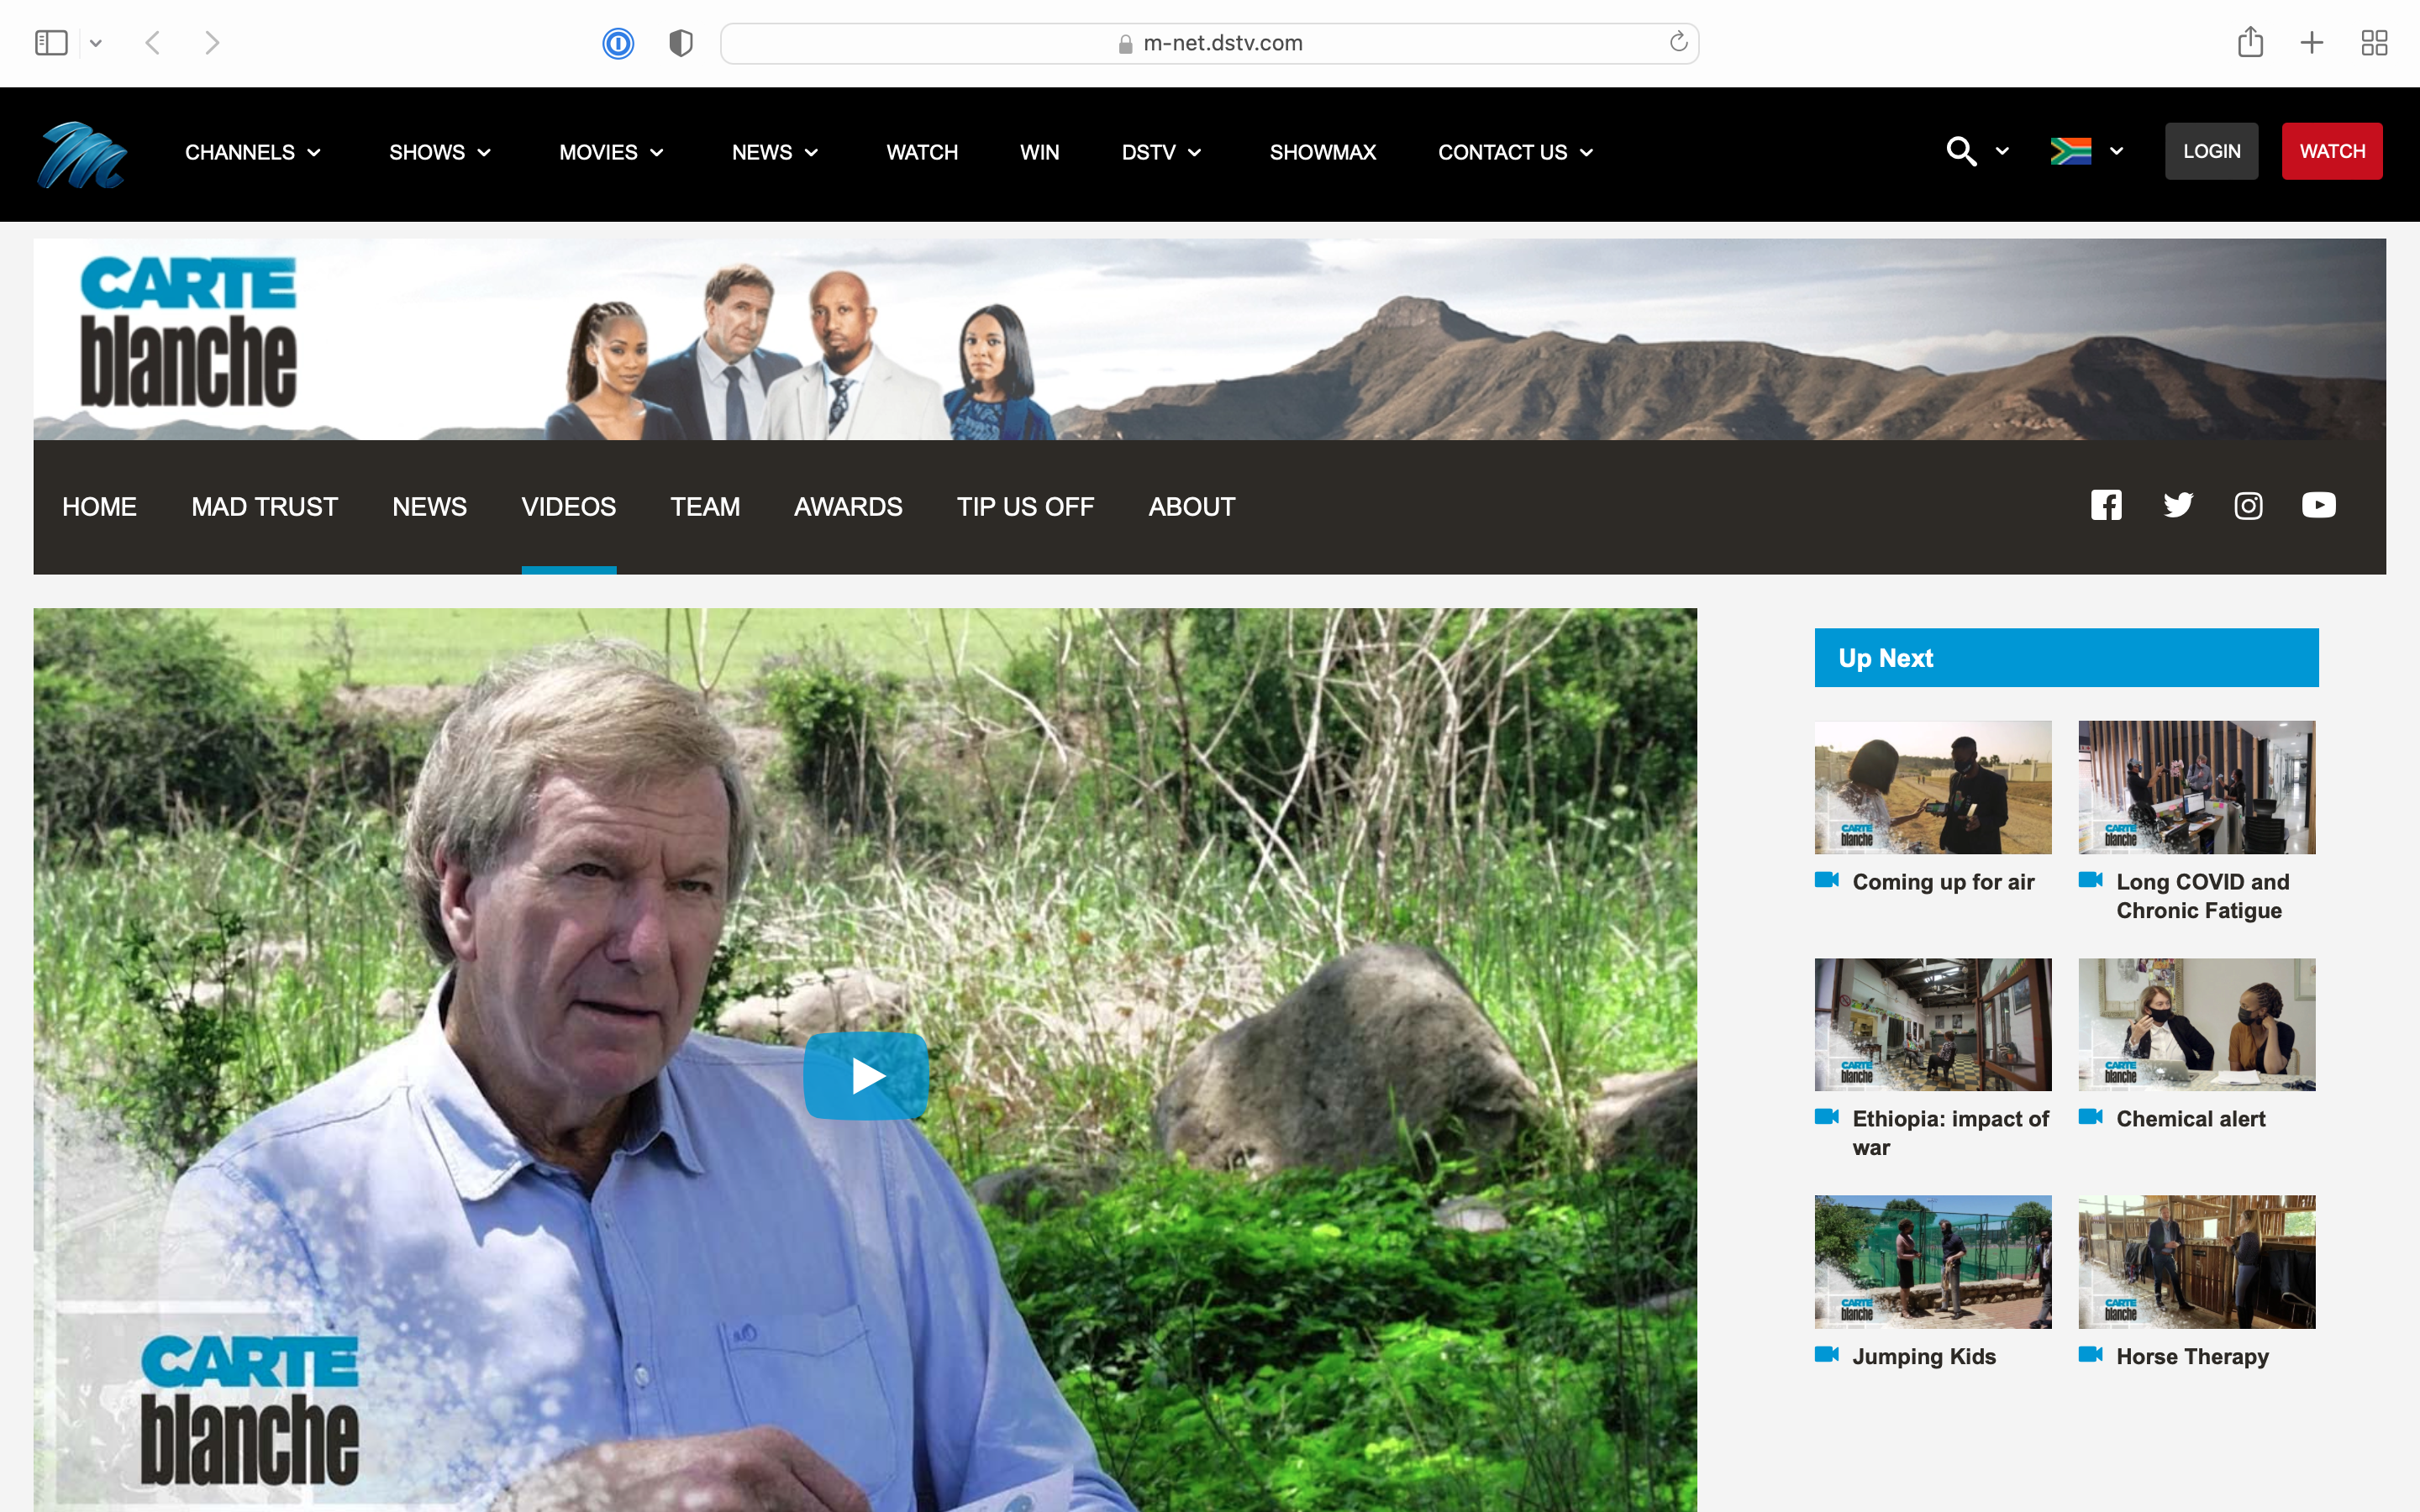2420x1512 pixels.
Task: Open Coming up for air video link
Action: click(1943, 882)
